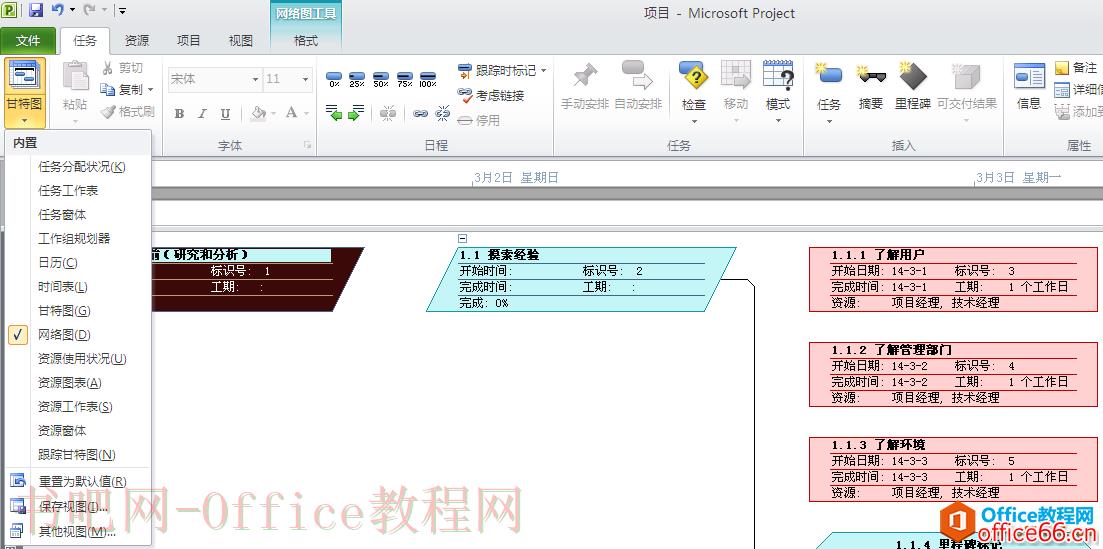
Task: Open the 复制 dropdown arrow
Action: 151,90
